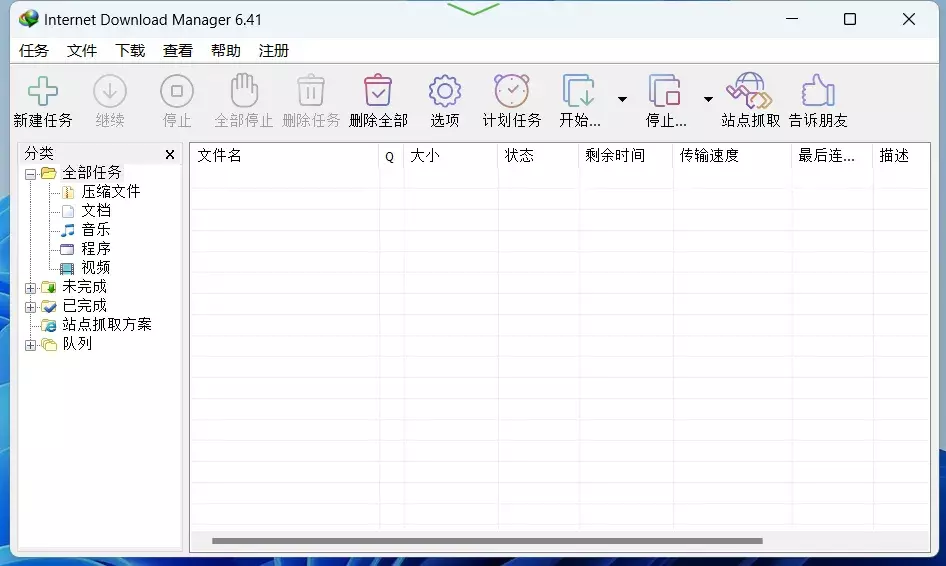Select 文档 tree label
This screenshot has height=566, width=946.
(x=96, y=211)
